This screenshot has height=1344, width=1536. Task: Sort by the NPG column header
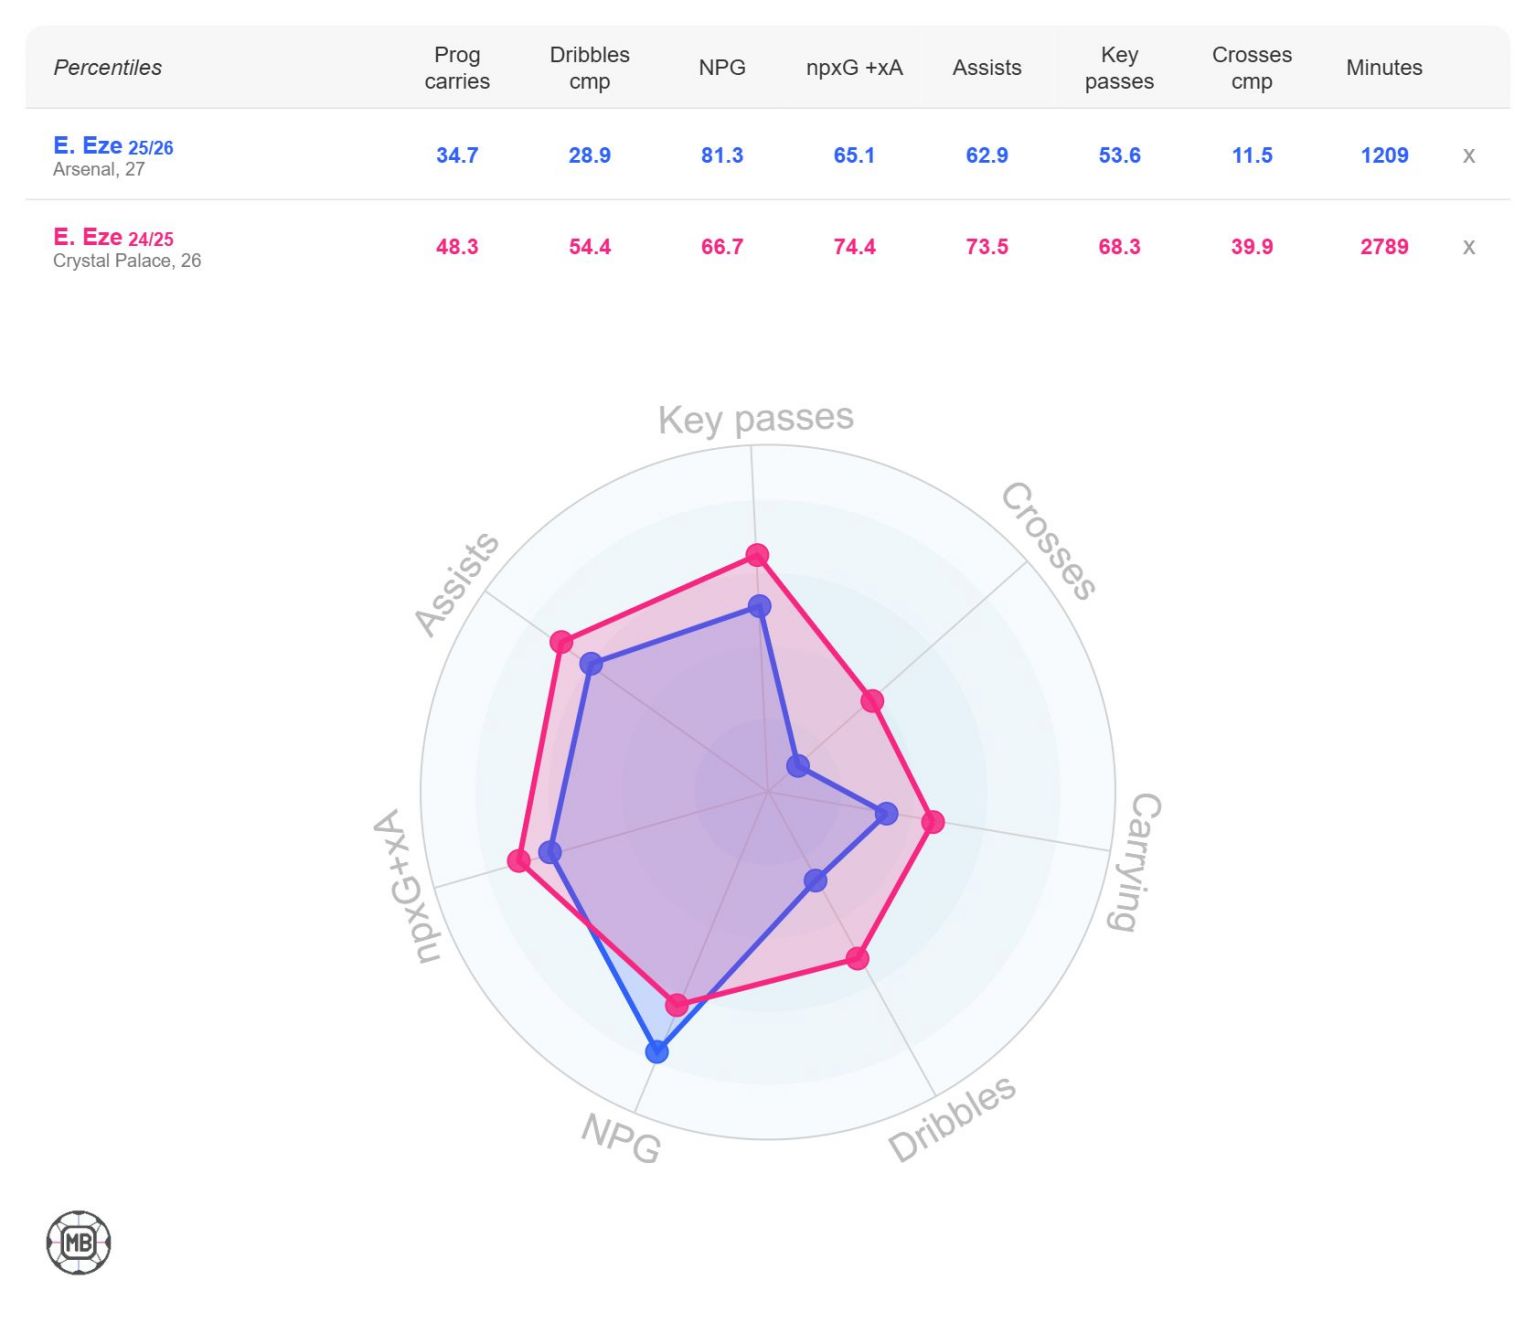(x=722, y=68)
